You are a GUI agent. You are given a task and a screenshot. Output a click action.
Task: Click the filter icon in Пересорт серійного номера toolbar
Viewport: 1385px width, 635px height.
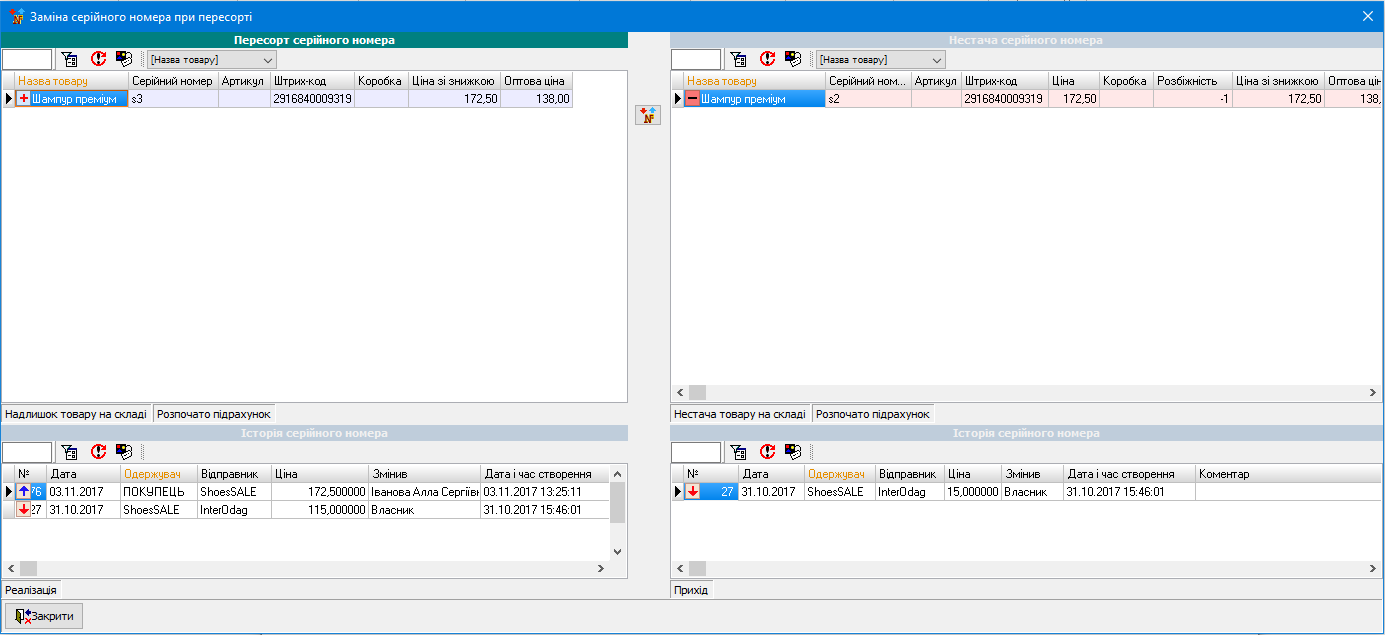point(69,59)
